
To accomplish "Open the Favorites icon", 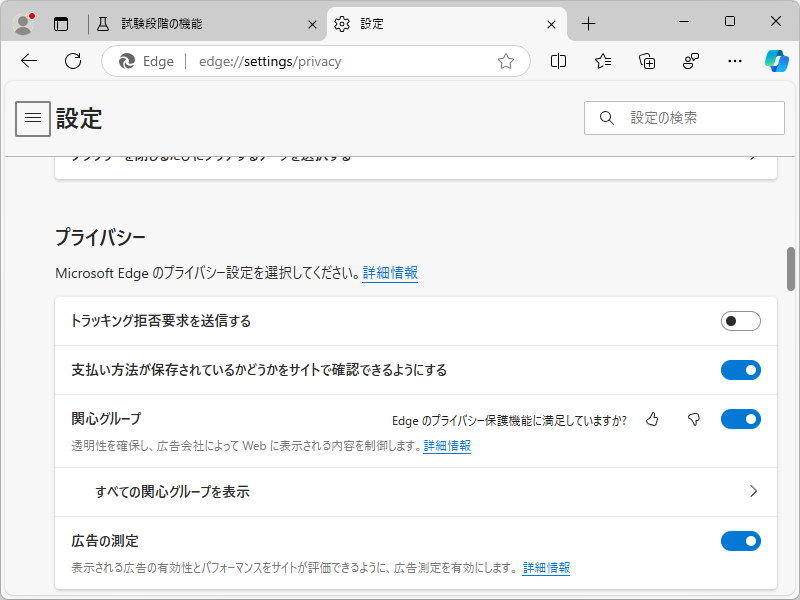I will pos(601,61).
